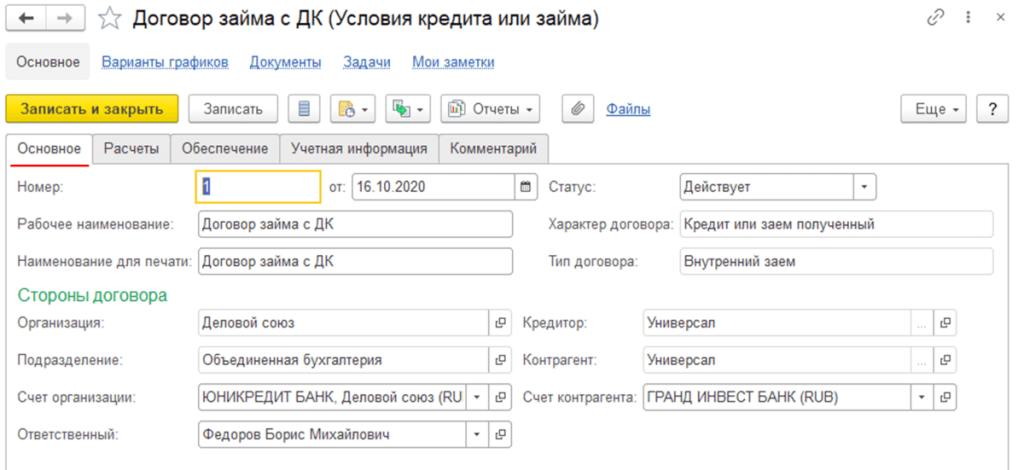Copy link using the chain icon

pos(936,19)
